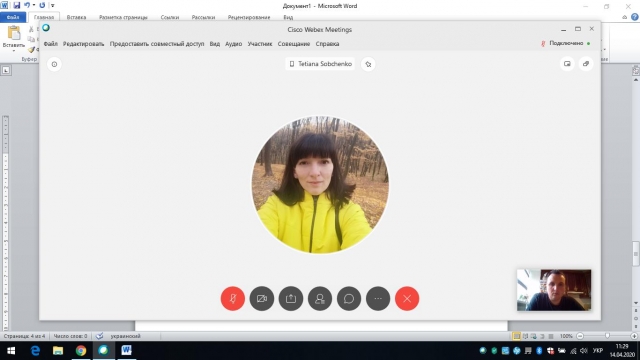The height and width of the screenshot is (360, 640).
Task: Open Webex Участник menu
Action: click(x=260, y=44)
